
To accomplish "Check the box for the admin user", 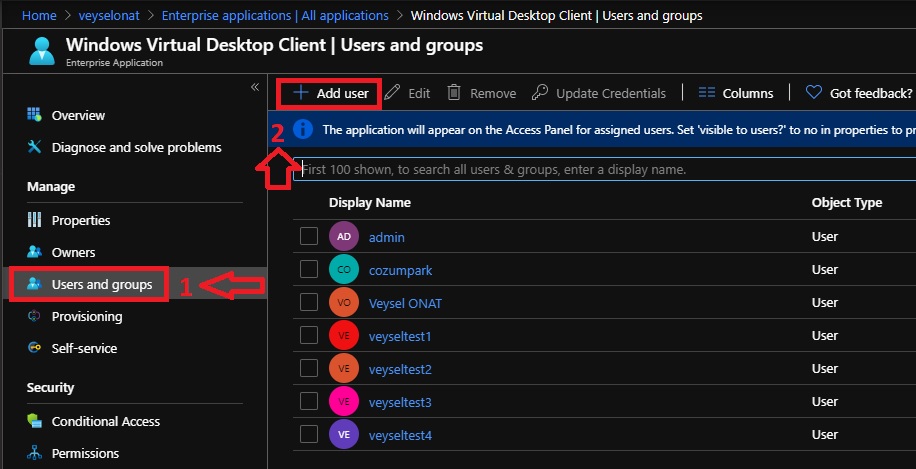I will point(308,237).
